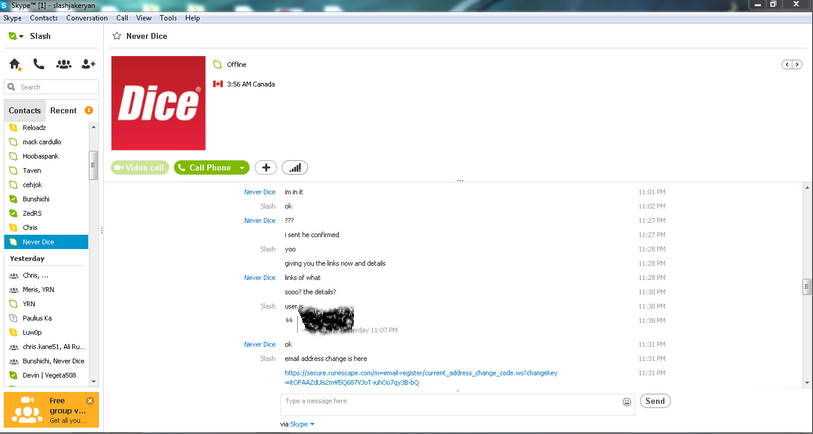Click the sidebar collapse splitter handle
The image size is (813, 434).
point(102,230)
